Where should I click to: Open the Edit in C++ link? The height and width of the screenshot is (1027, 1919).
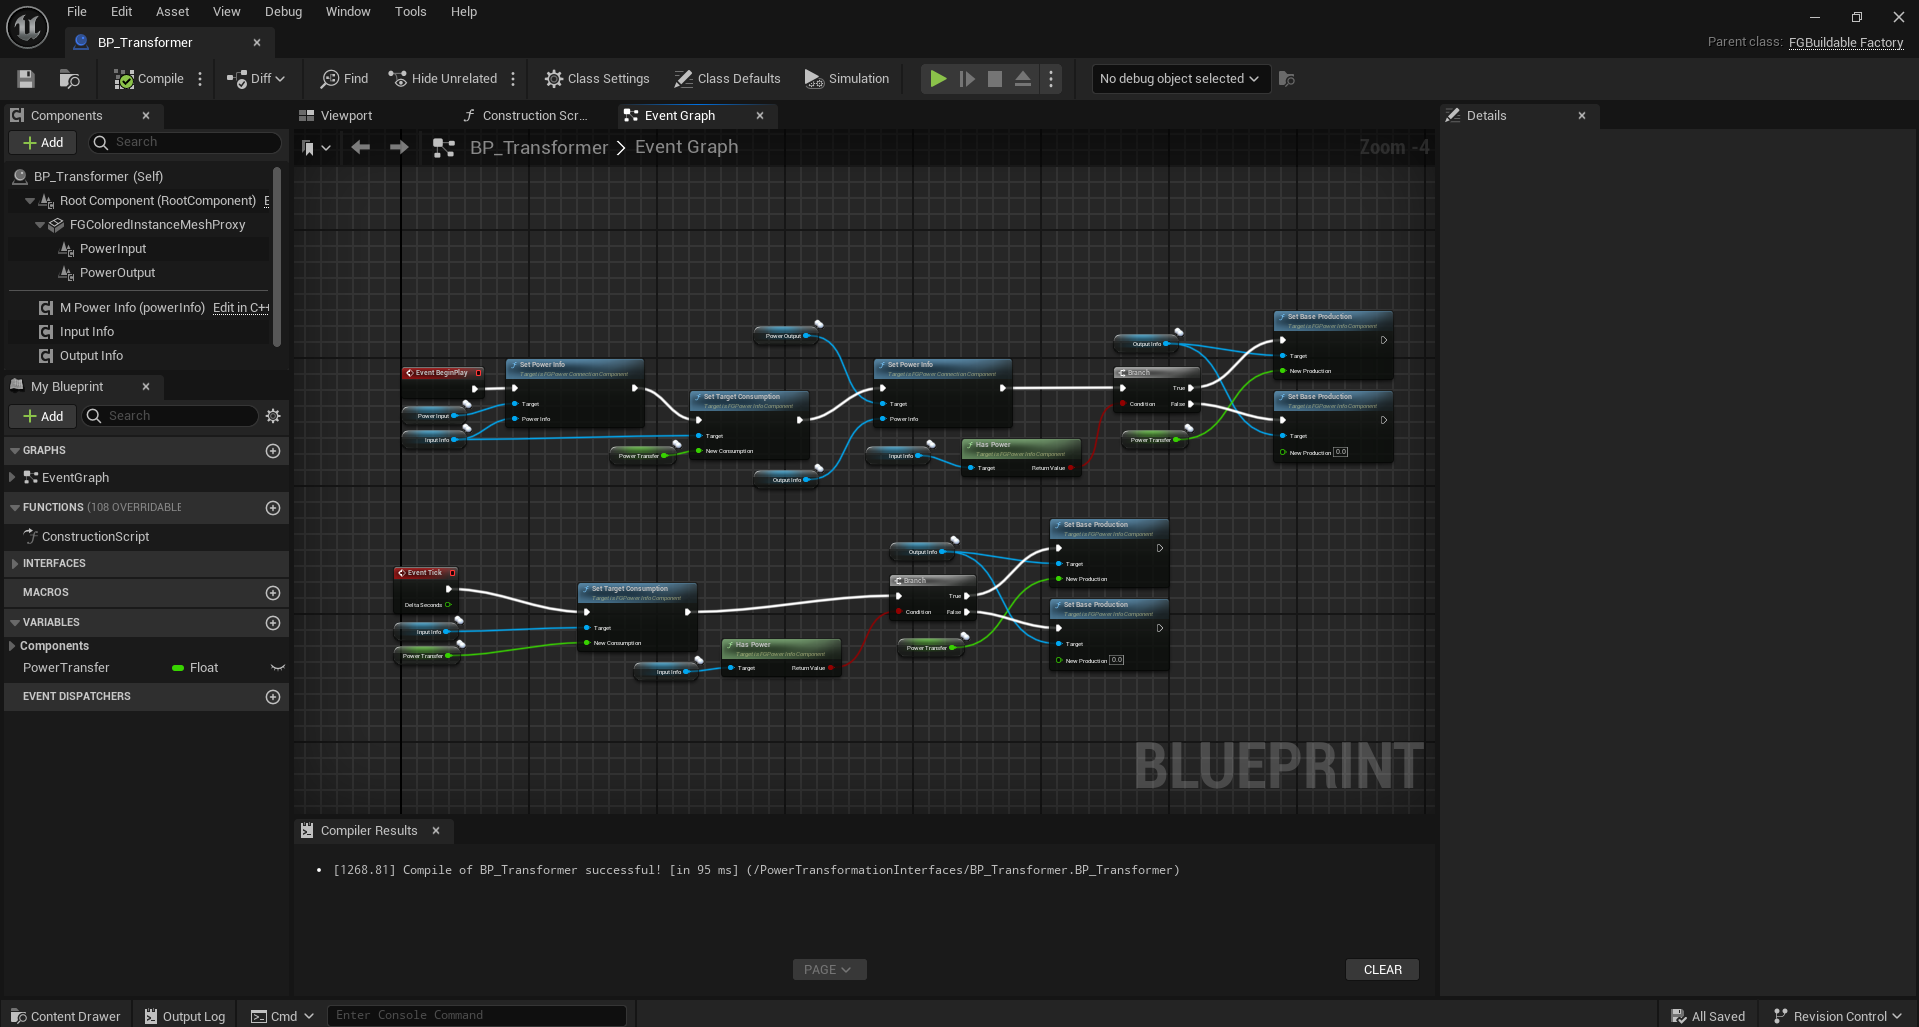click(x=241, y=308)
